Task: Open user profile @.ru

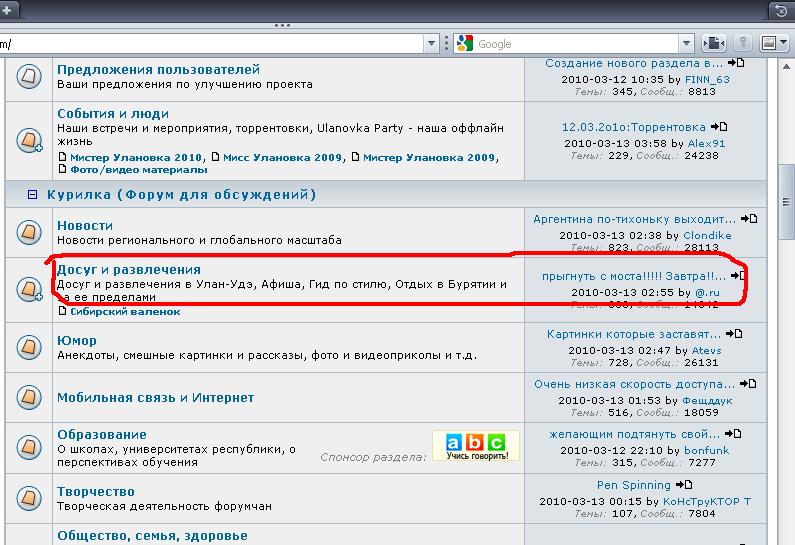Action: [707, 293]
